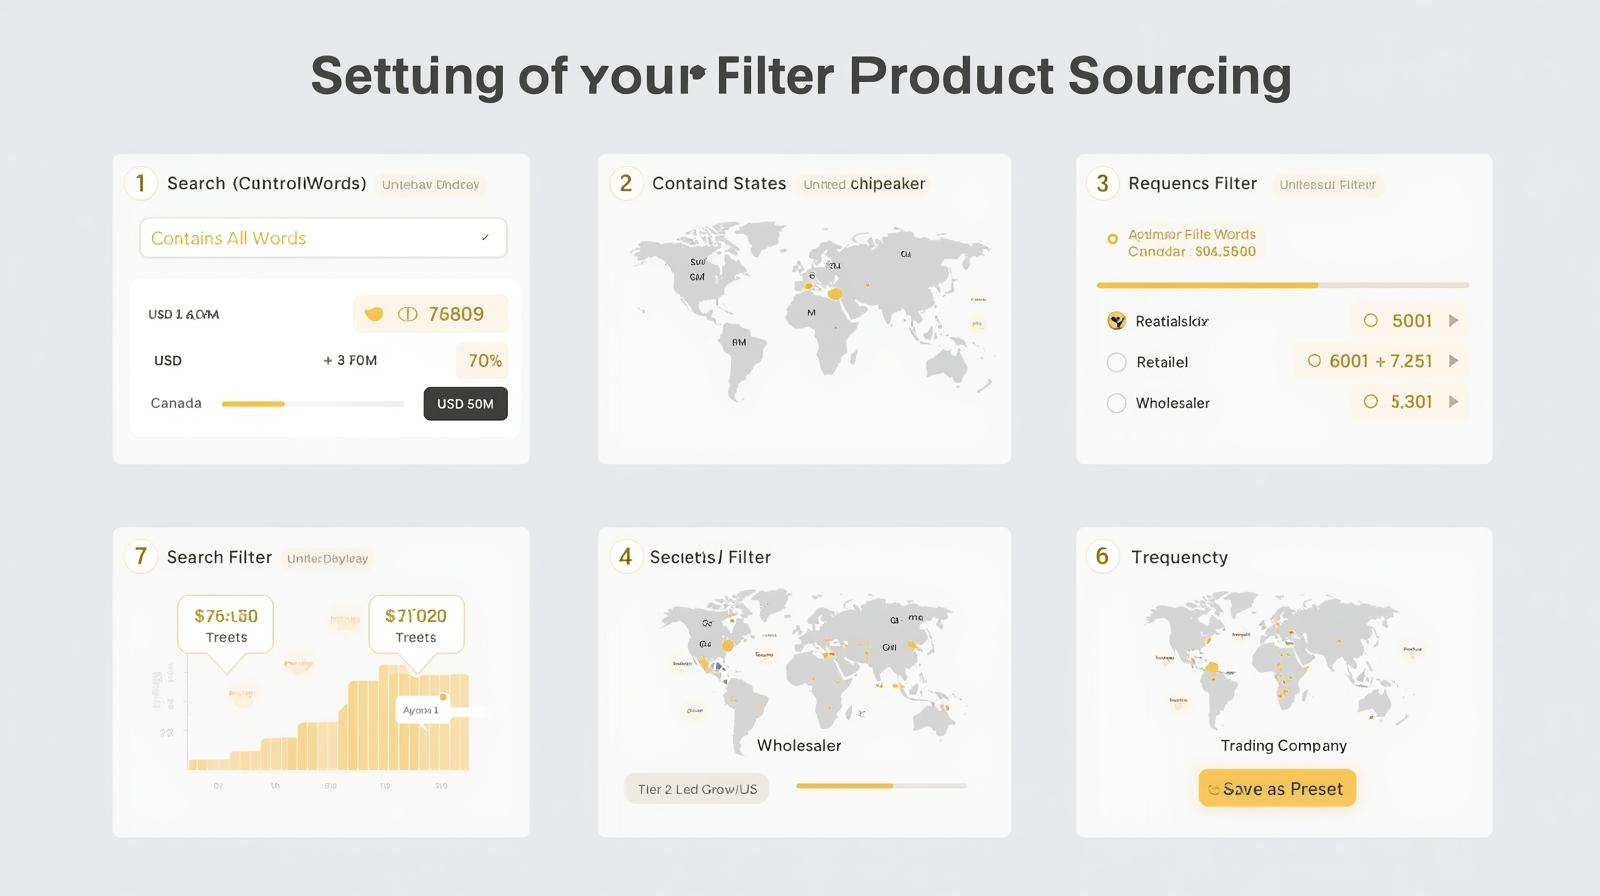The width and height of the screenshot is (1600, 896).
Task: Expand the 5001 row arrow
Action: pos(1453,321)
